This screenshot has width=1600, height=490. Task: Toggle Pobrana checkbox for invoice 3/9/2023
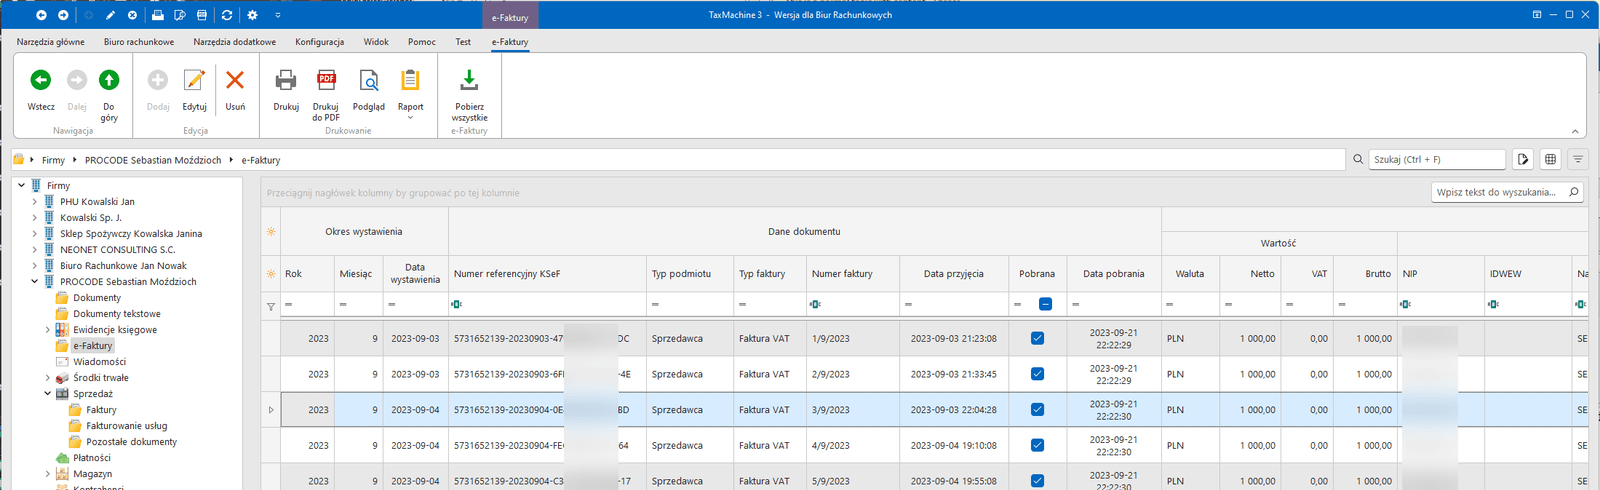pos(1037,410)
